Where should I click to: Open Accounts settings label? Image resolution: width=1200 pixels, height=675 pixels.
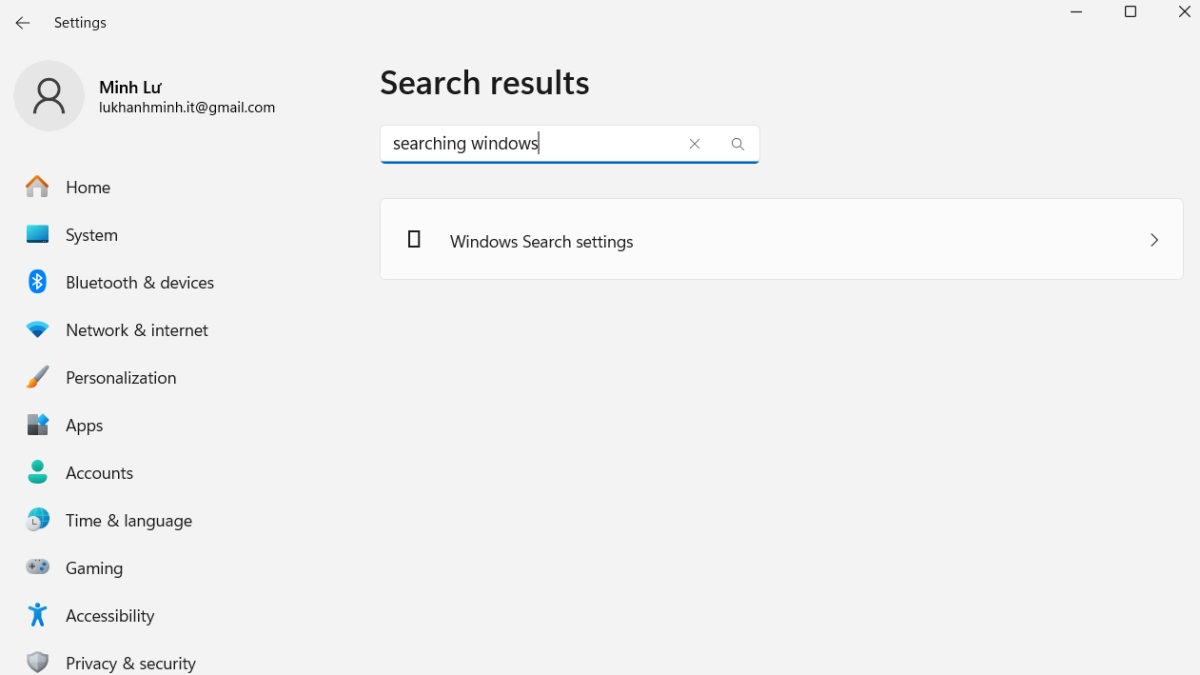tap(99, 473)
